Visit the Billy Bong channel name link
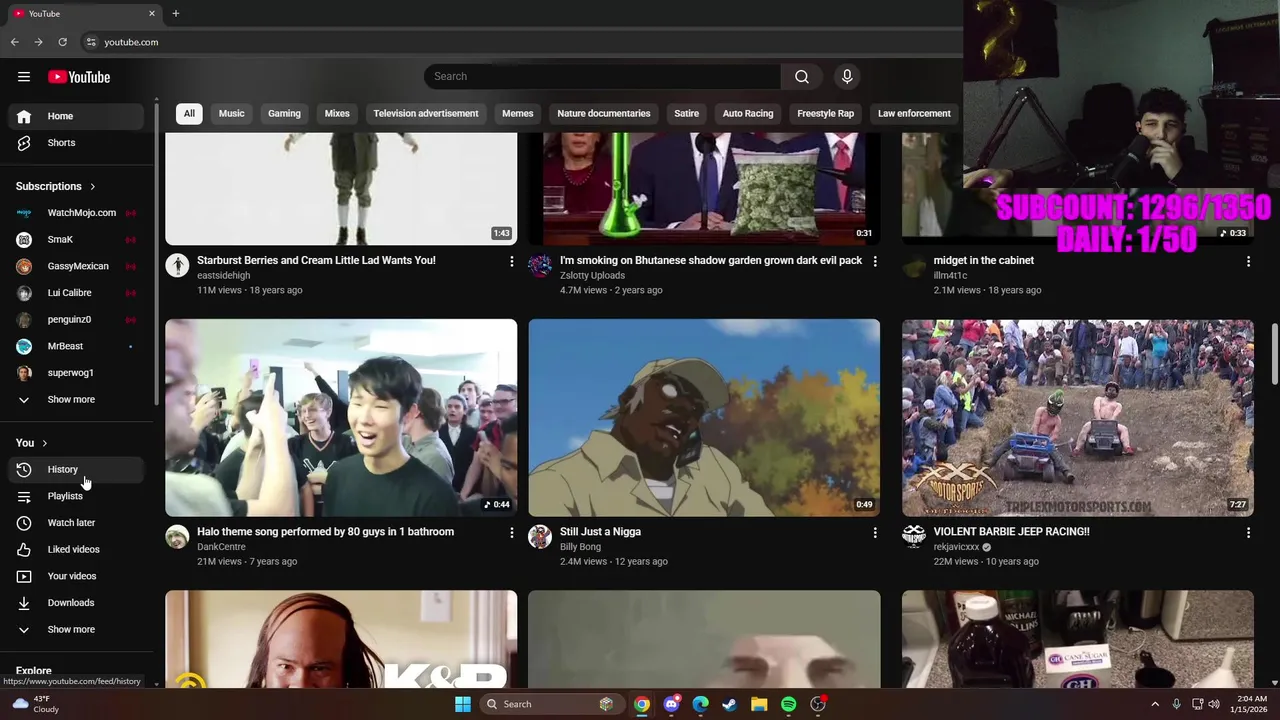Image resolution: width=1280 pixels, height=720 pixels. coord(580,547)
